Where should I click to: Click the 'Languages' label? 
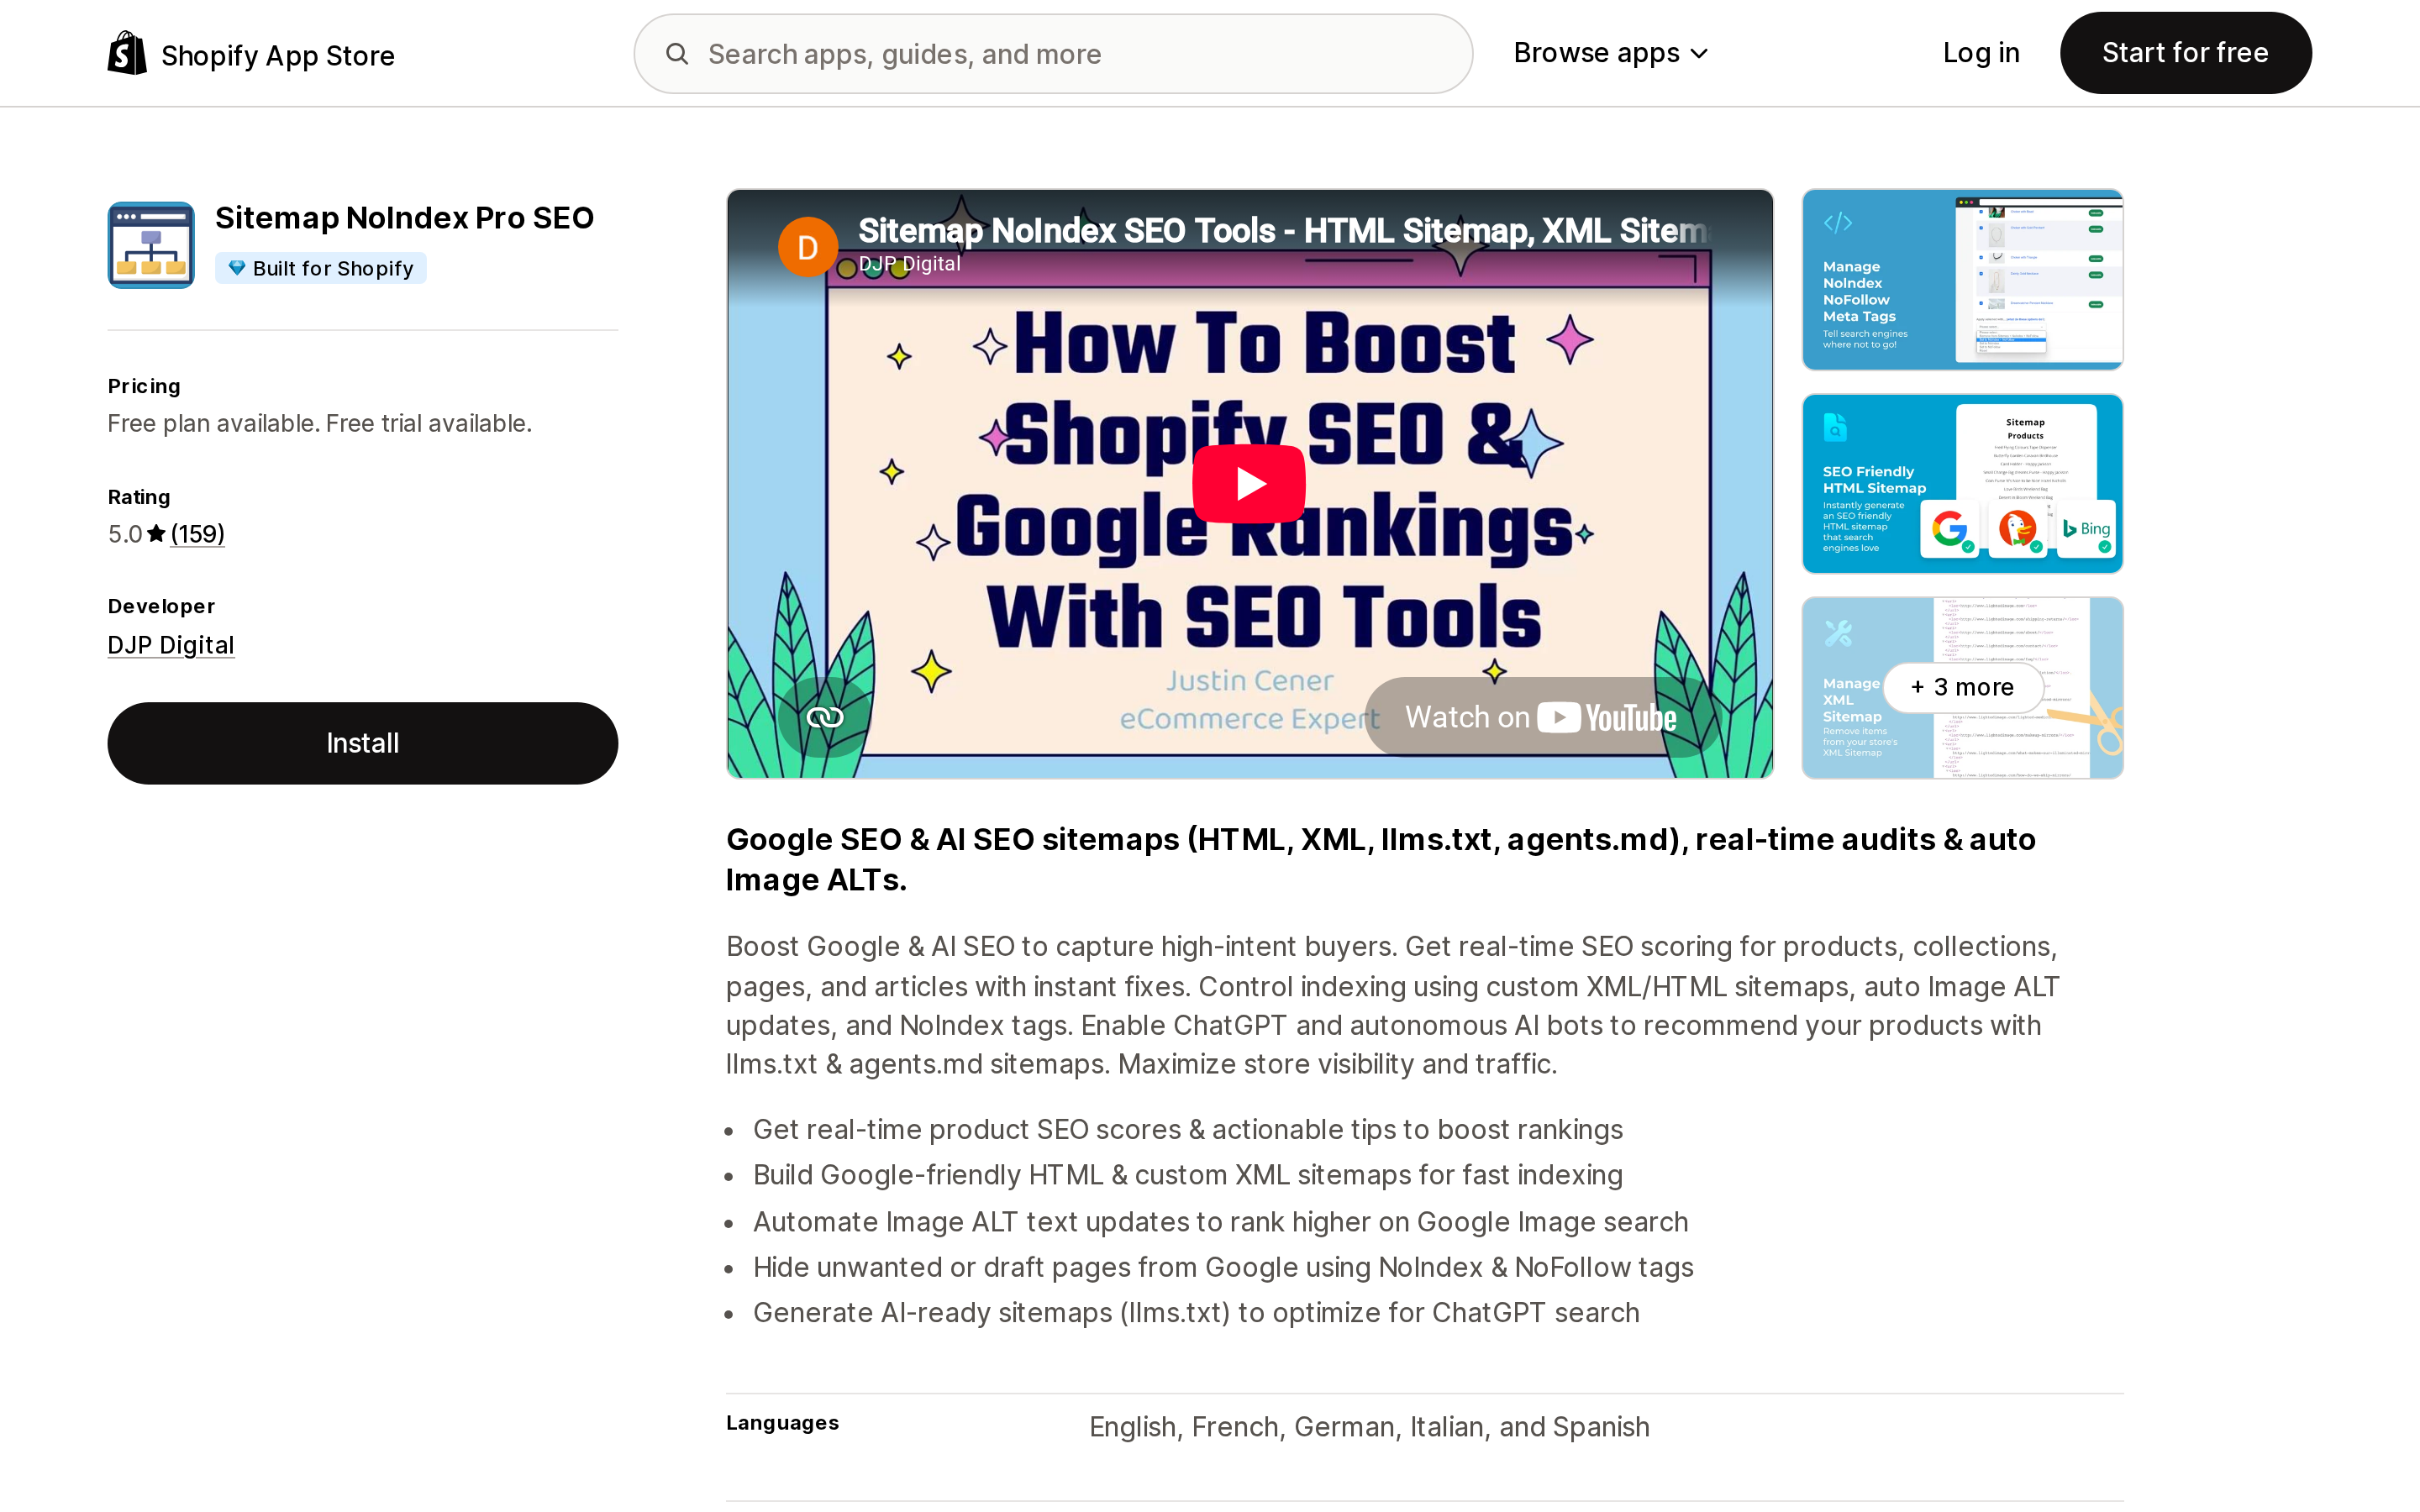(783, 1423)
